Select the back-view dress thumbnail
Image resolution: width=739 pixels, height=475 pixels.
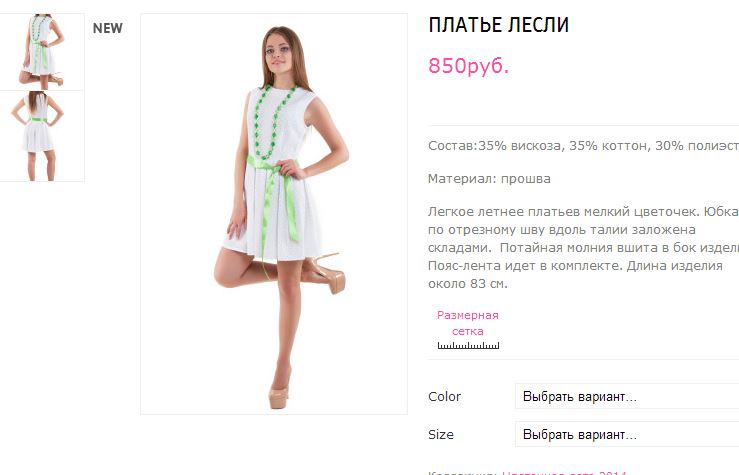coord(42,136)
